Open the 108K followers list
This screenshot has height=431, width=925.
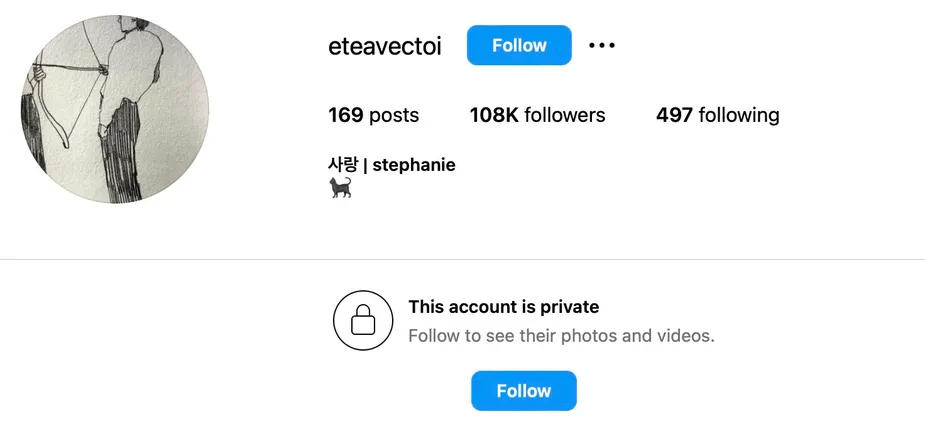[x=537, y=115]
